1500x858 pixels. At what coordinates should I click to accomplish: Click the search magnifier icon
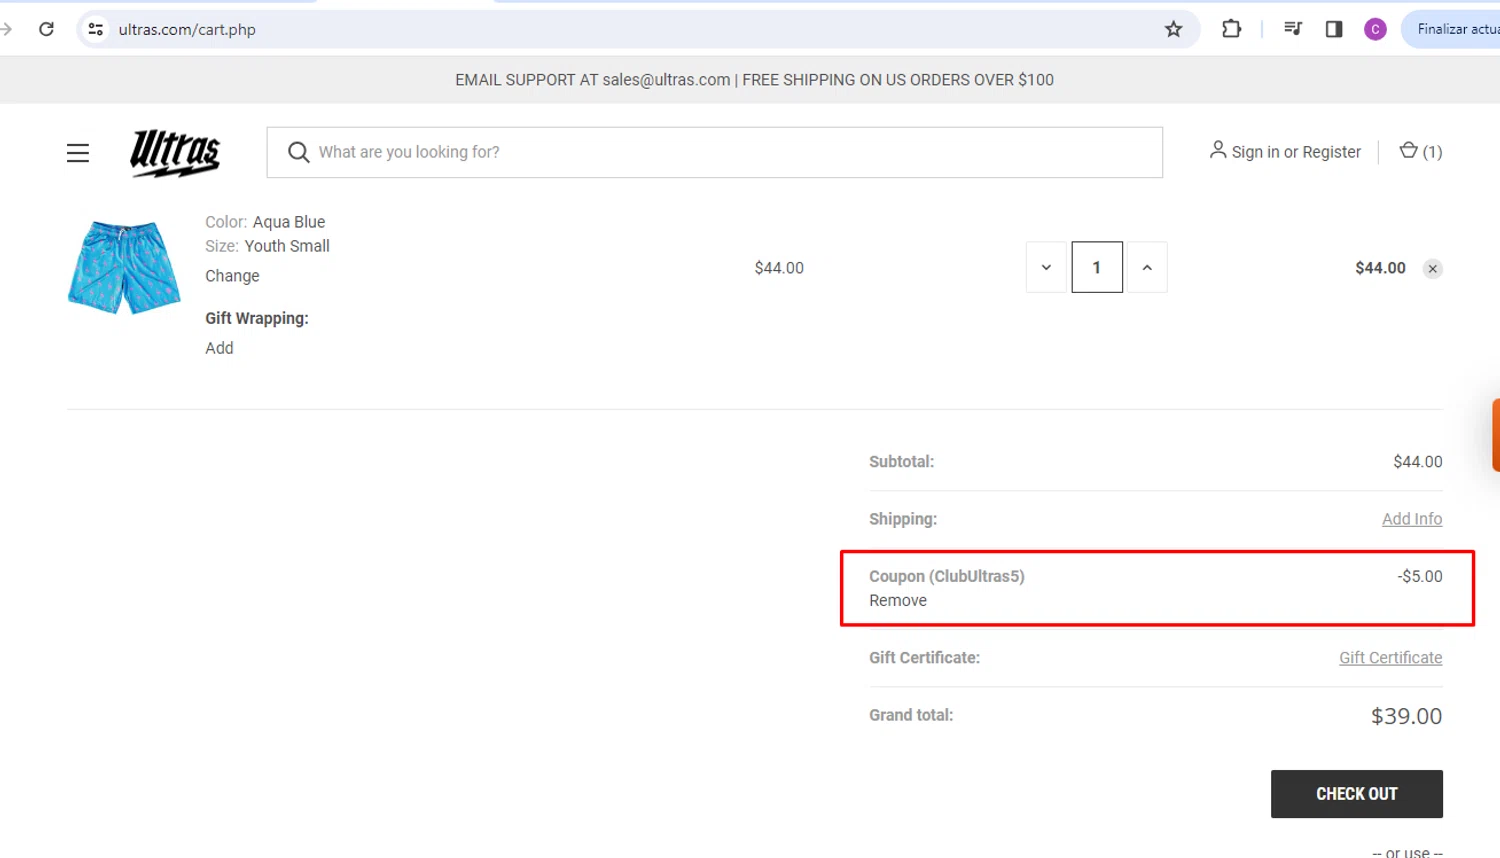(298, 152)
